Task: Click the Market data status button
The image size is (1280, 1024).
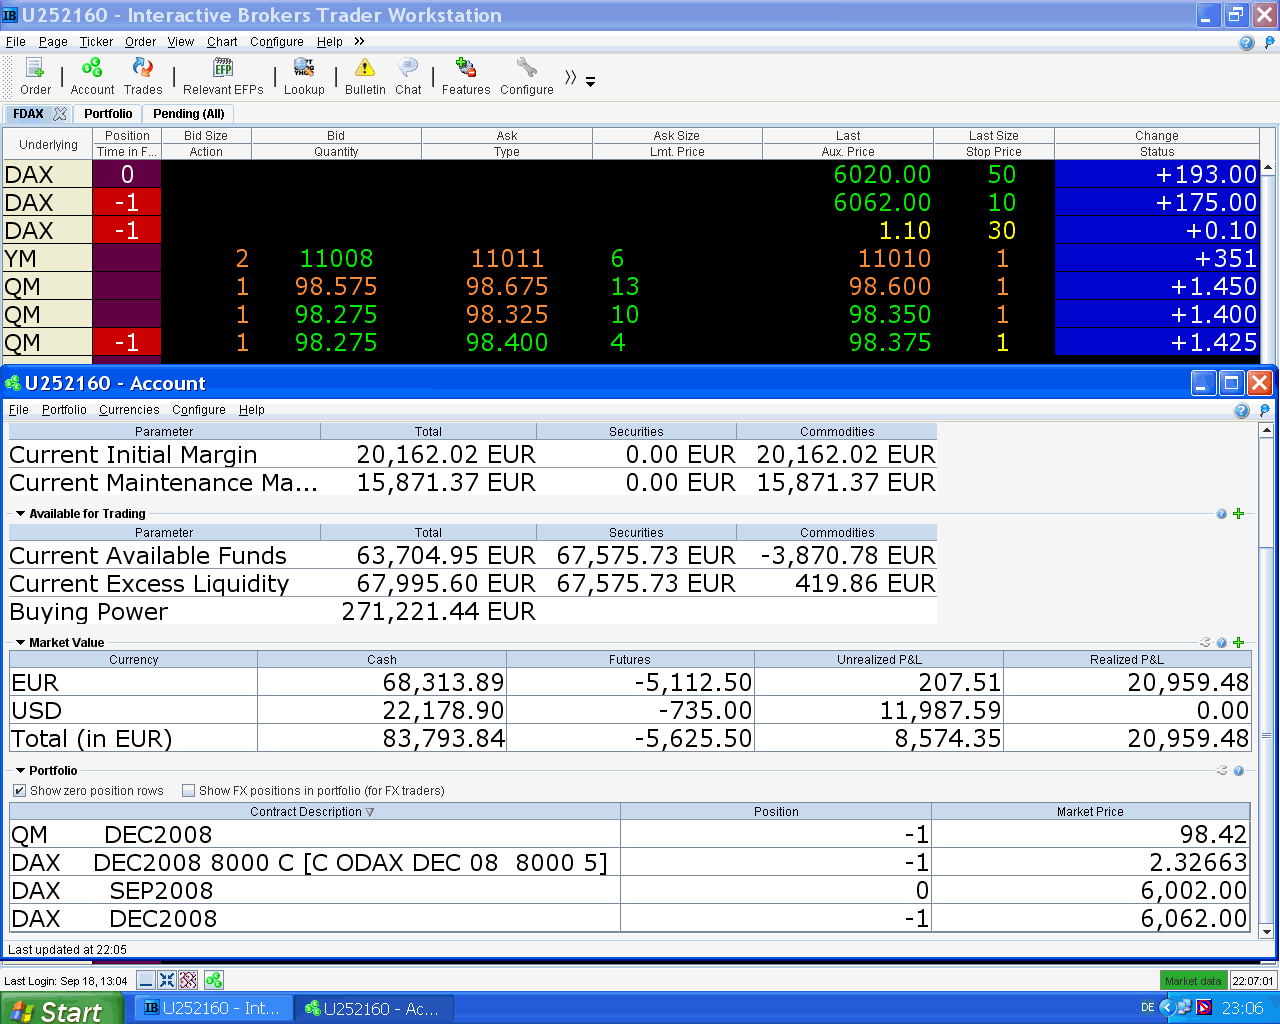Action: click(x=1193, y=981)
